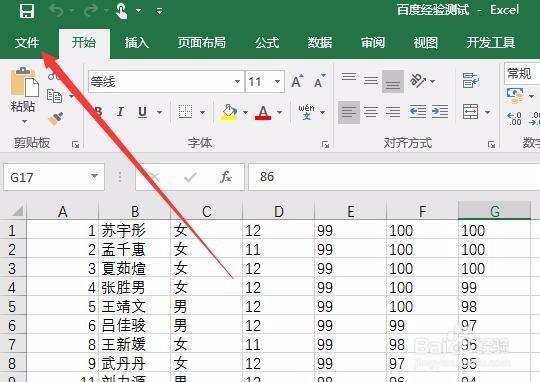Screen dimensions: 540x382
Task: Open the 文件 (File) menu
Action: pyautogui.click(x=27, y=43)
